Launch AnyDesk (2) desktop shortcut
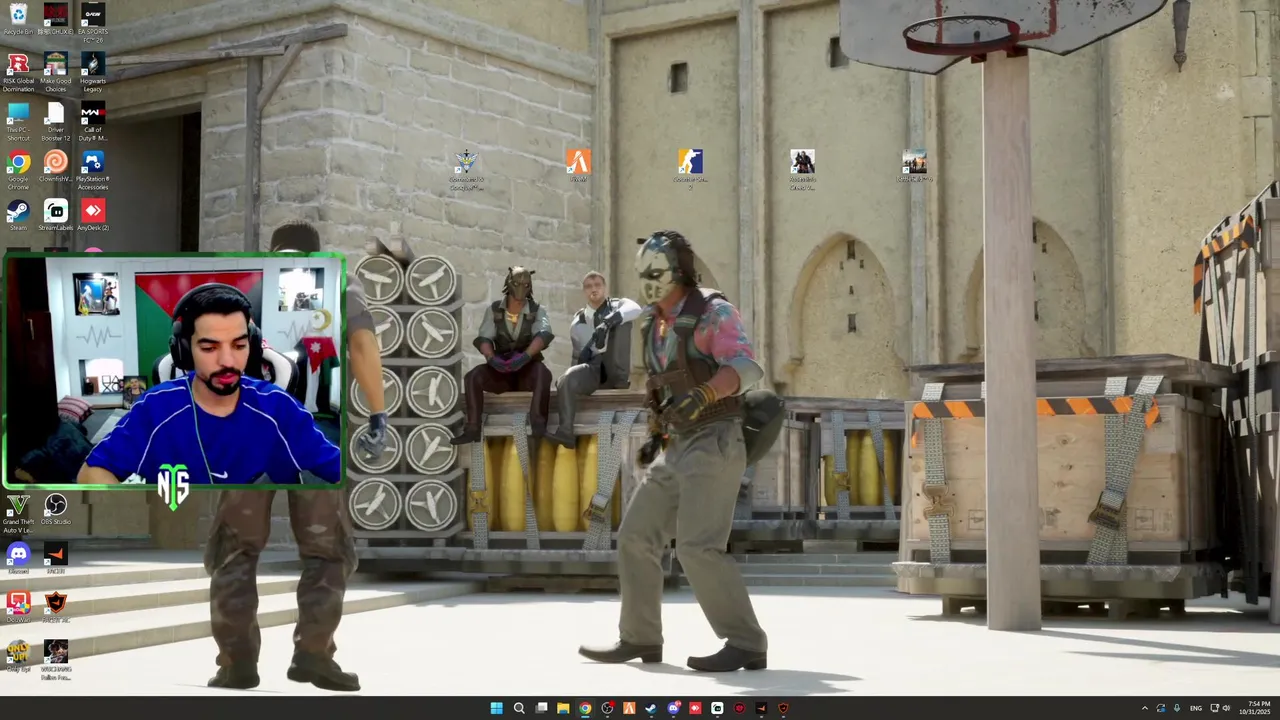The width and height of the screenshot is (1280, 720). click(93, 215)
